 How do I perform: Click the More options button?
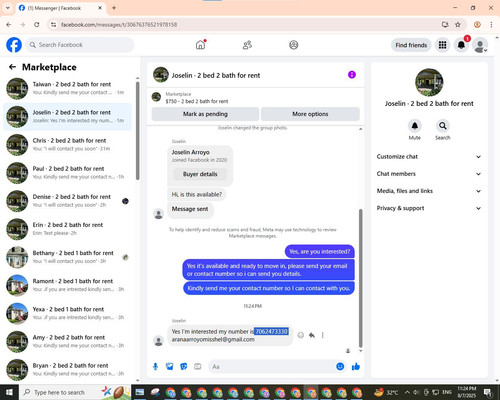click(310, 114)
